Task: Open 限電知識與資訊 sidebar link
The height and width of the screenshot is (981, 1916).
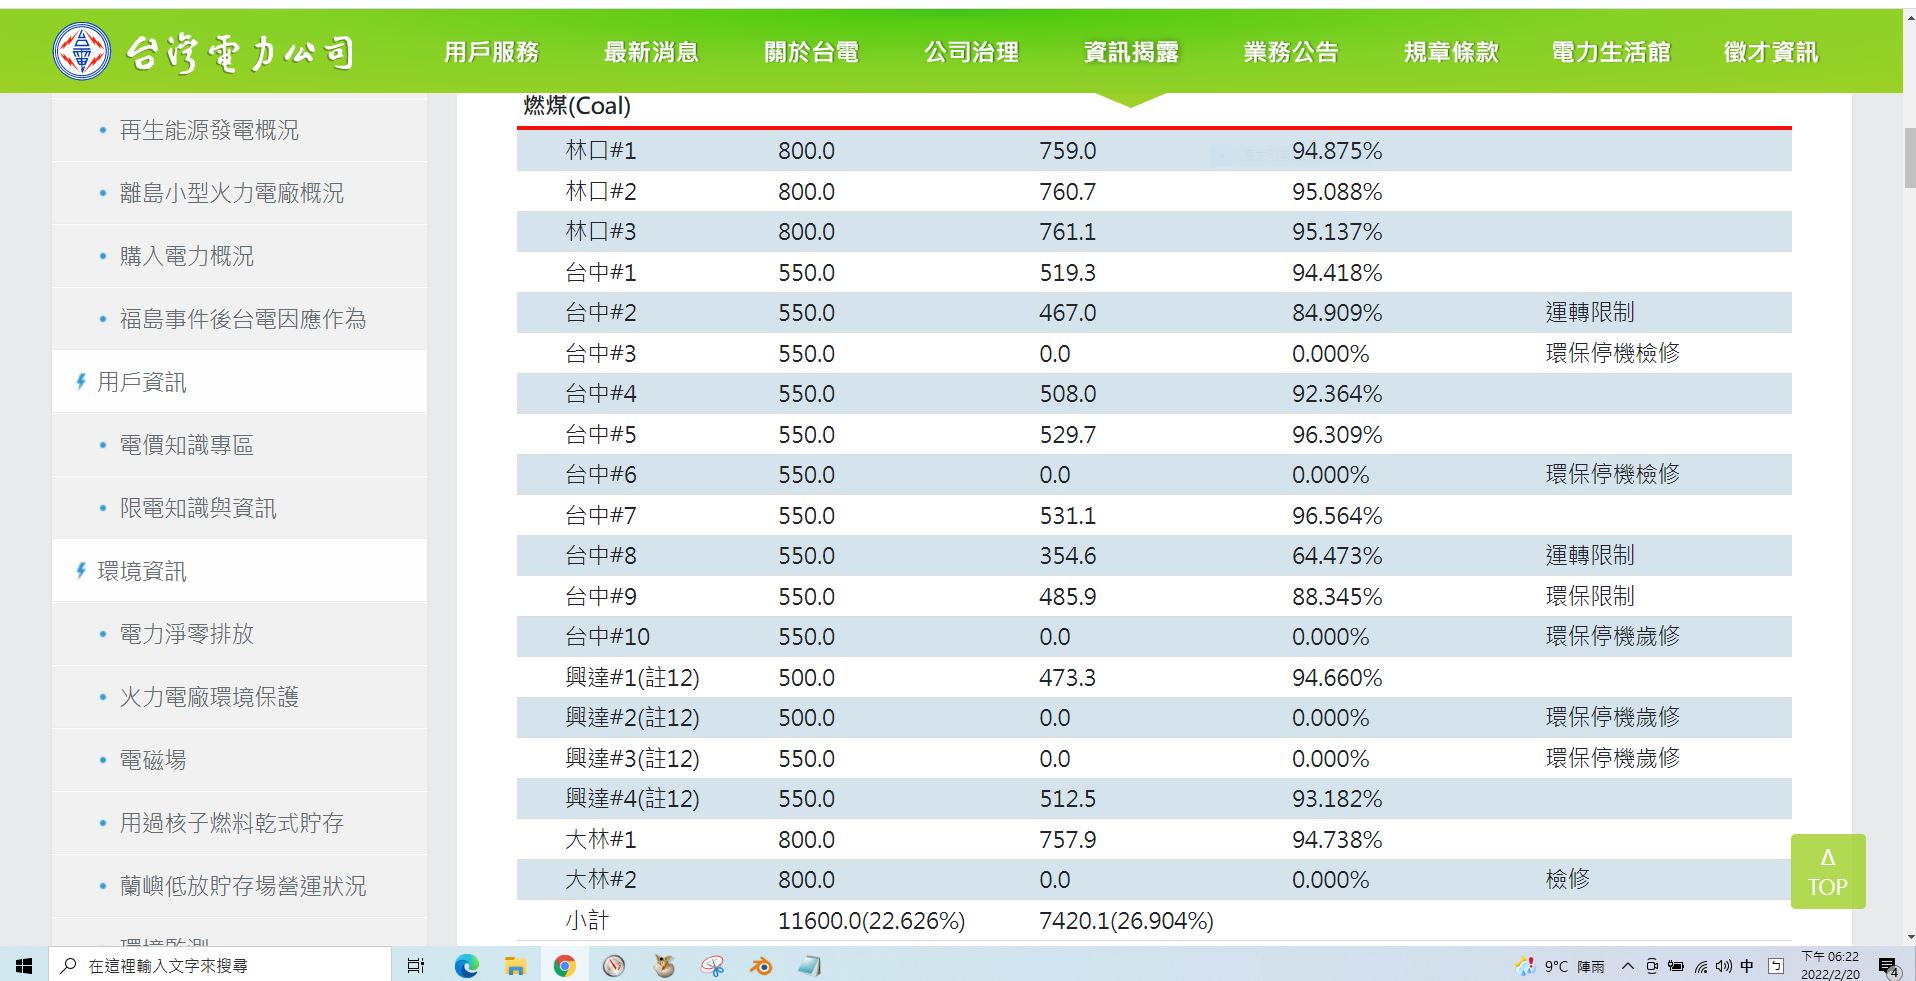Action: tap(198, 508)
